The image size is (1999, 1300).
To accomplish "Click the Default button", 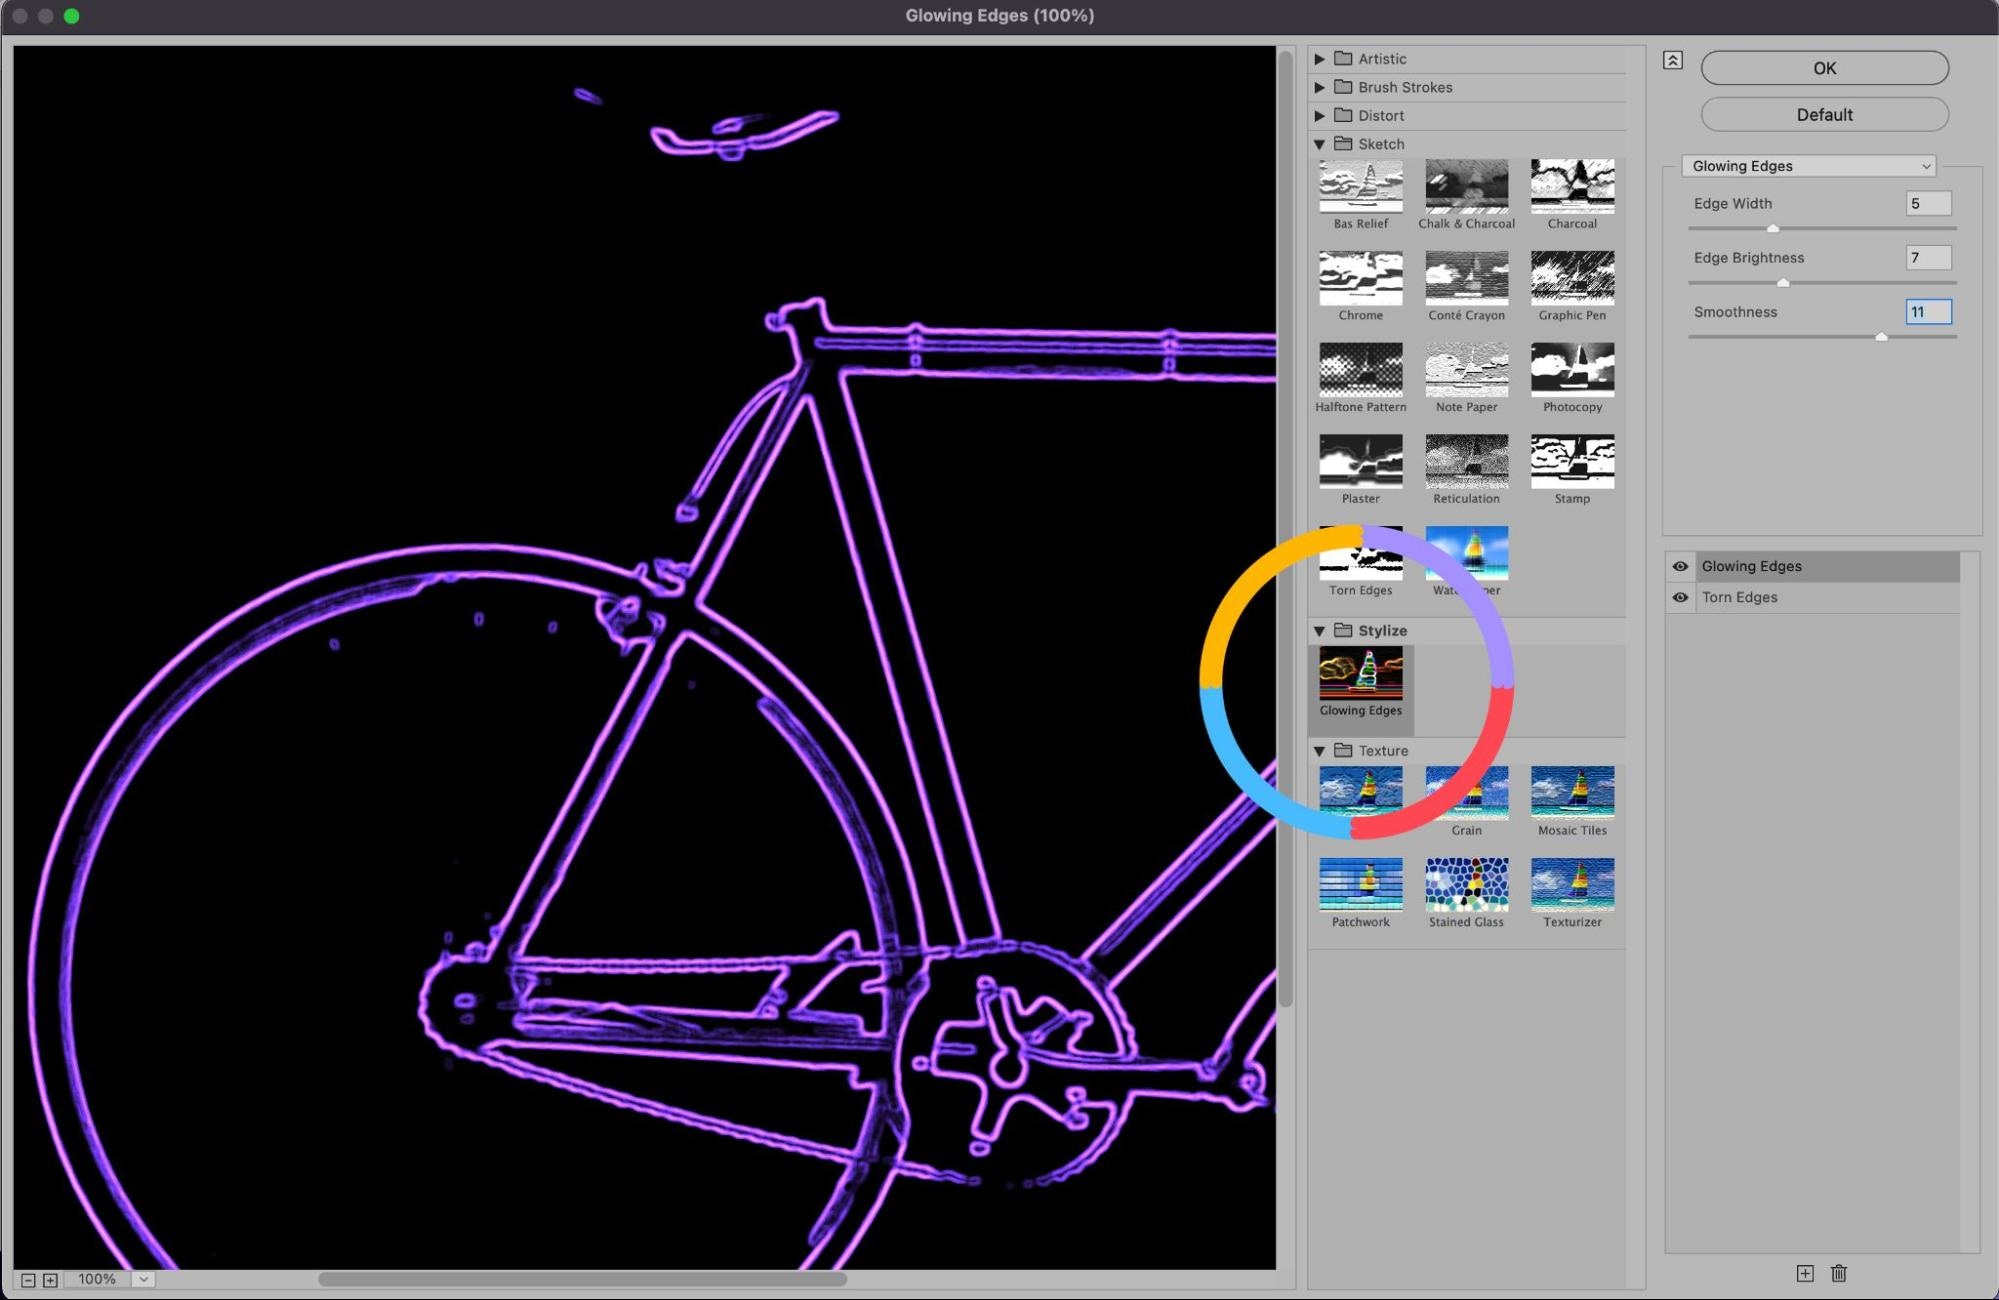I will tap(1824, 115).
